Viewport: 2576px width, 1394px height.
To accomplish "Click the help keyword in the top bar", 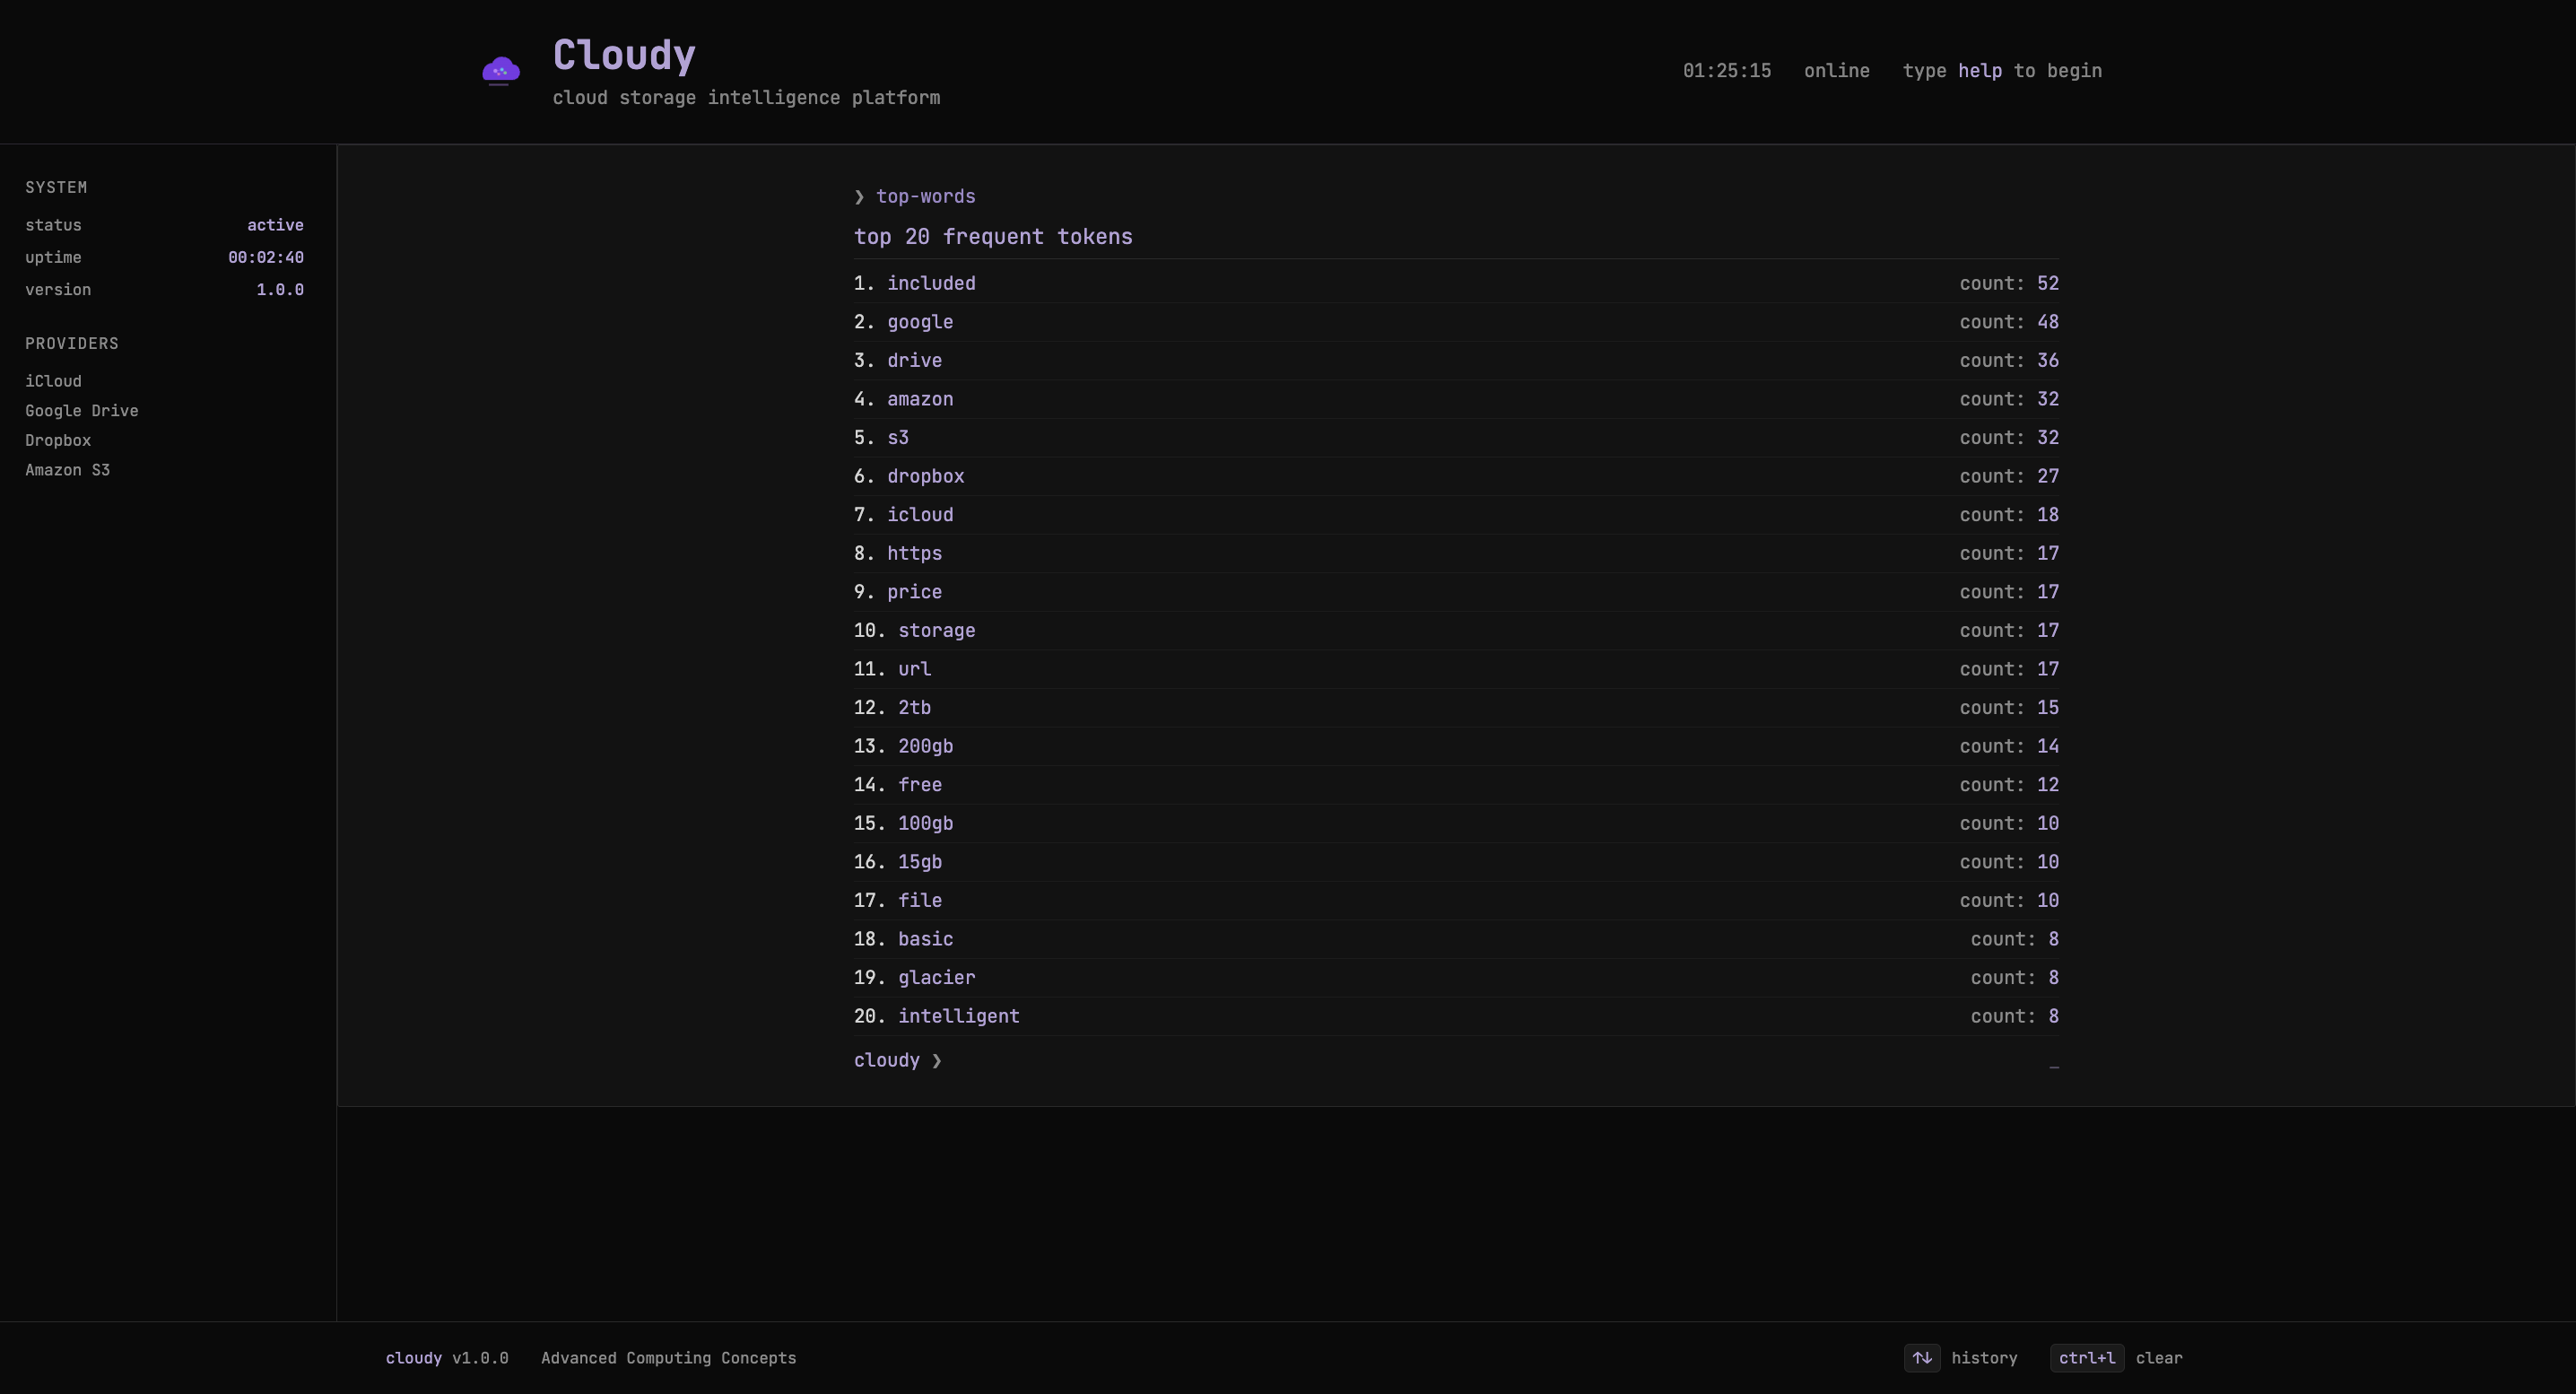I will [x=1980, y=70].
